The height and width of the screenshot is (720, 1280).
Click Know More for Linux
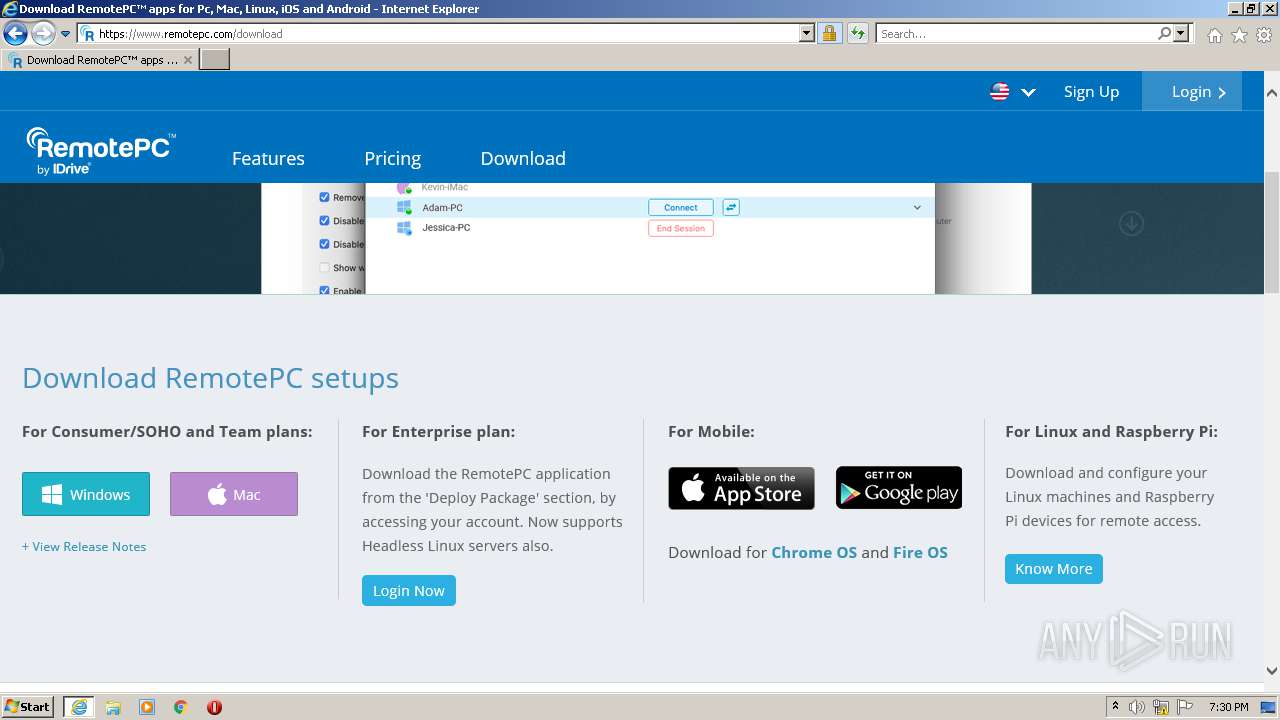pos(1054,568)
